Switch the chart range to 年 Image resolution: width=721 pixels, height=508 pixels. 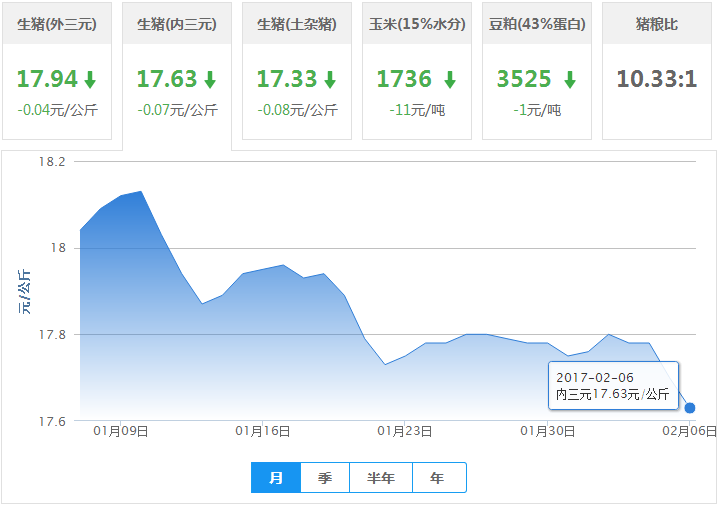[x=440, y=478]
